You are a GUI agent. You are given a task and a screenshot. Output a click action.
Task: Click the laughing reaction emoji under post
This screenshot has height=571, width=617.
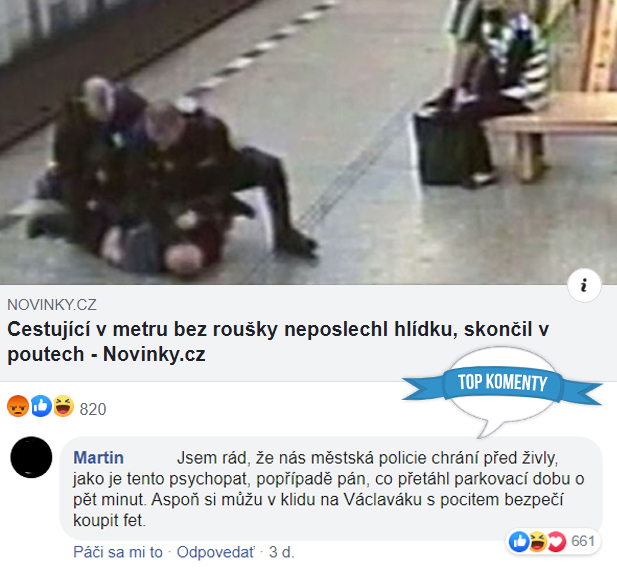(63, 406)
